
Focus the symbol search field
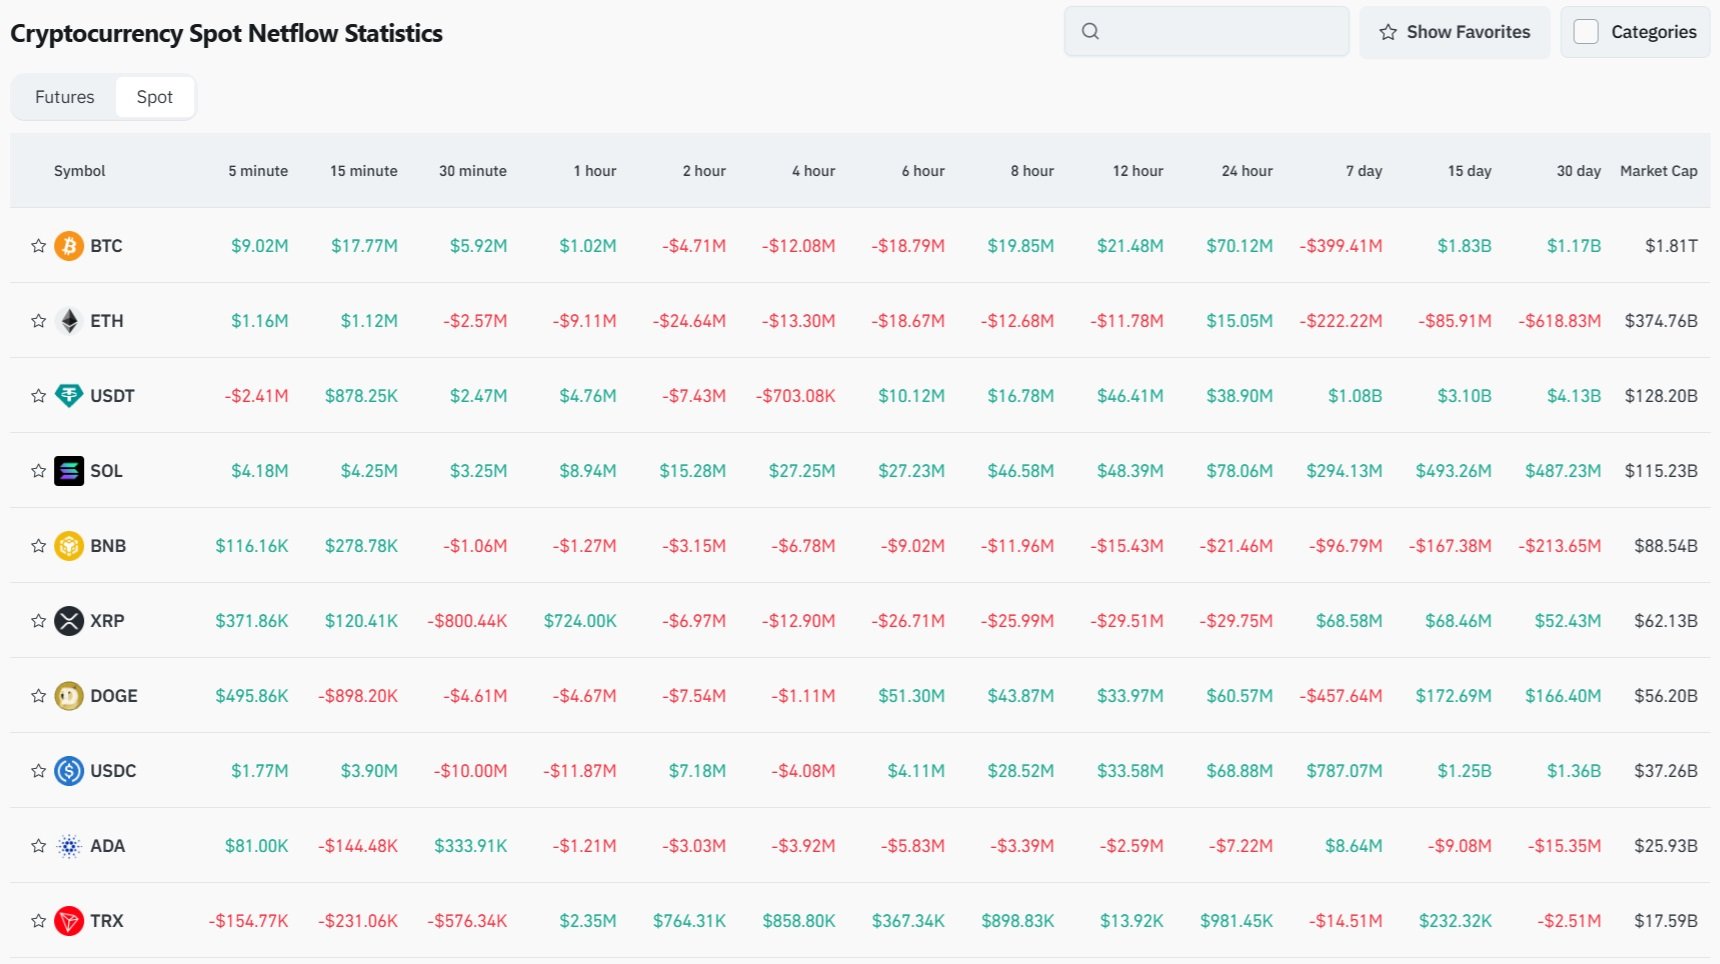pyautogui.click(x=1207, y=32)
